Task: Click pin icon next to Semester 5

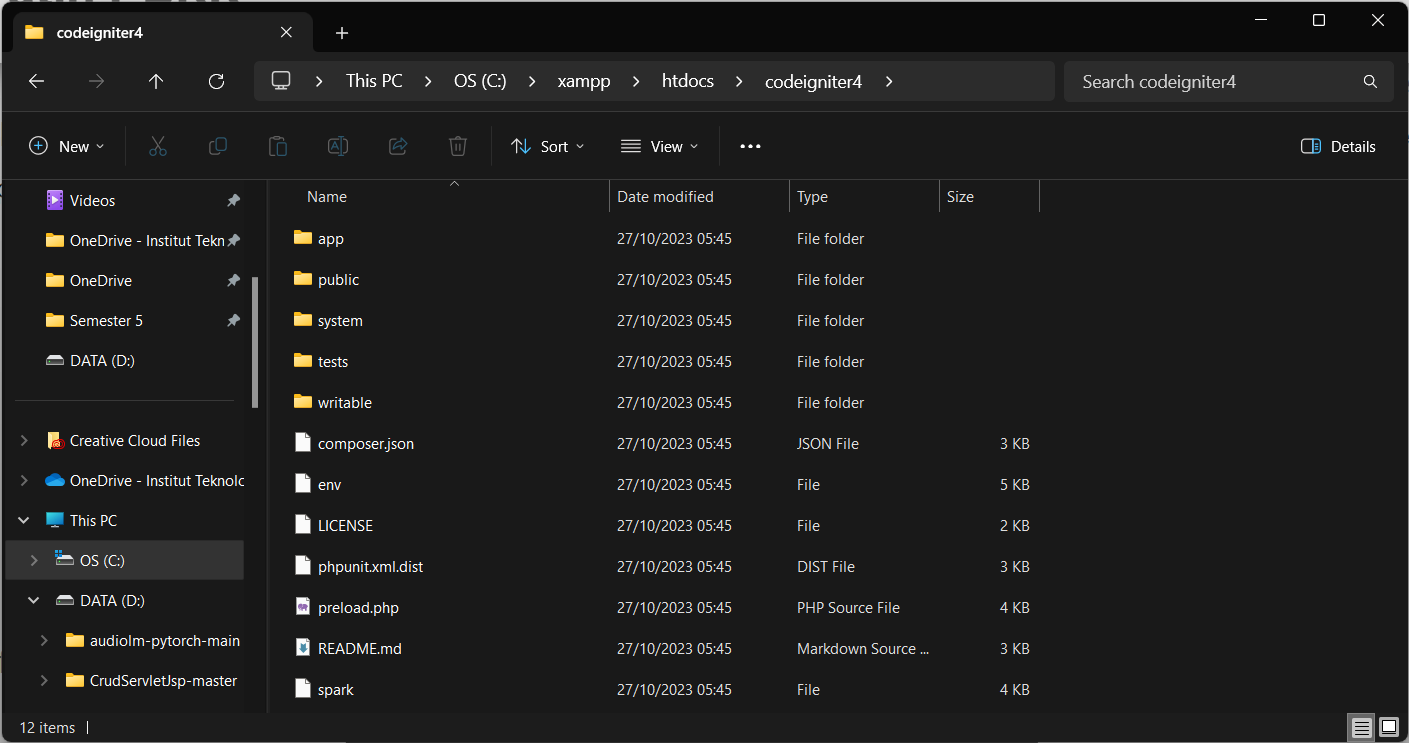Action: point(233,321)
